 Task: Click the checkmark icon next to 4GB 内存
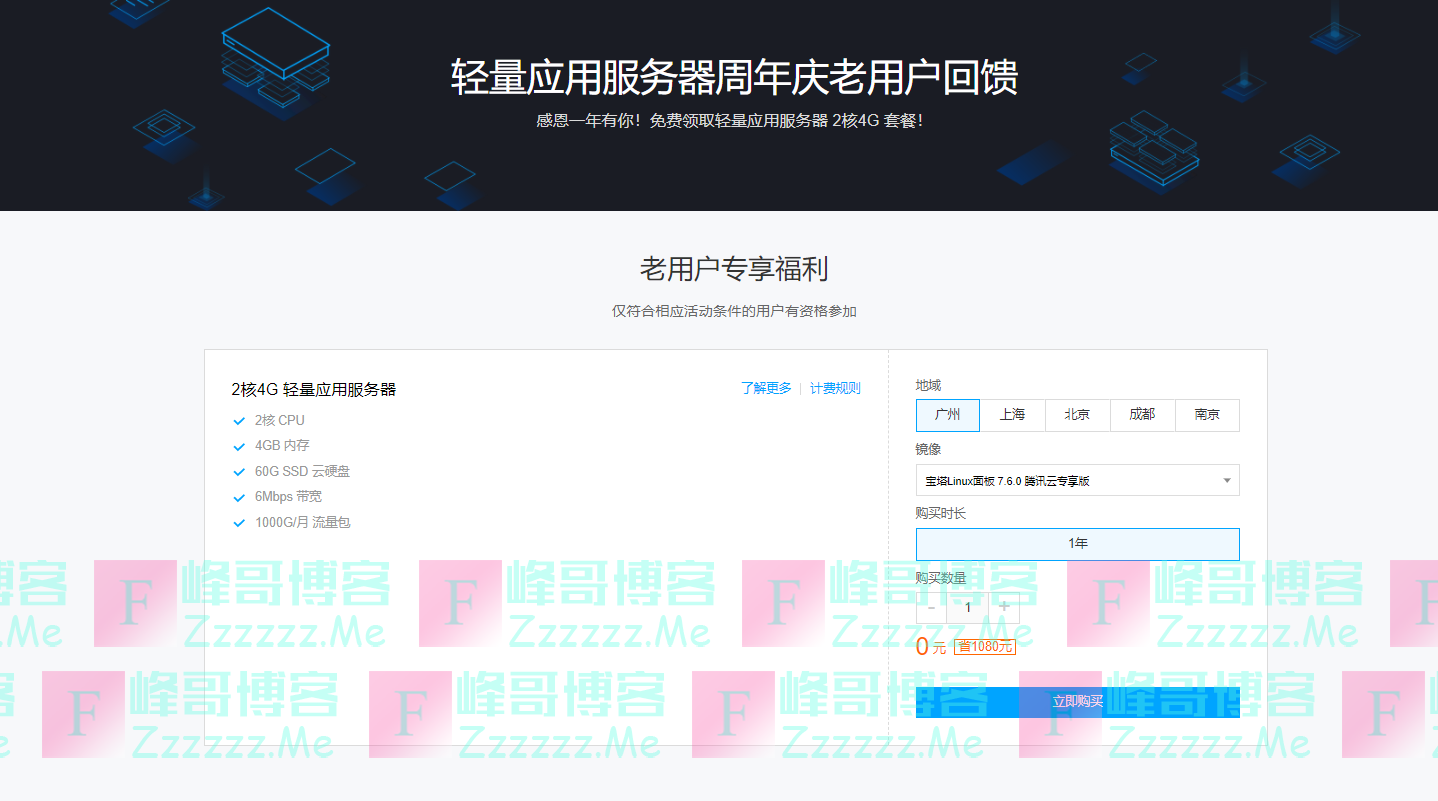tap(239, 447)
